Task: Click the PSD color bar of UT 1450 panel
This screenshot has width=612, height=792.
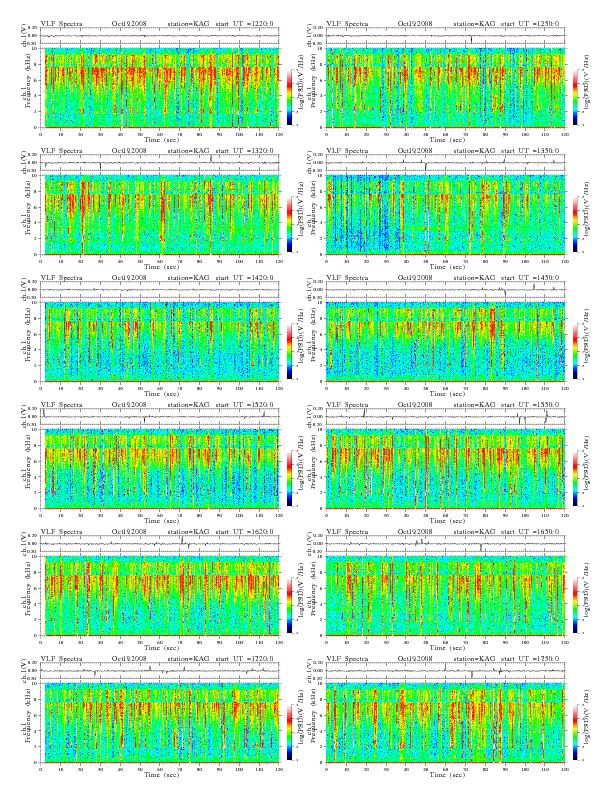Action: (575, 351)
